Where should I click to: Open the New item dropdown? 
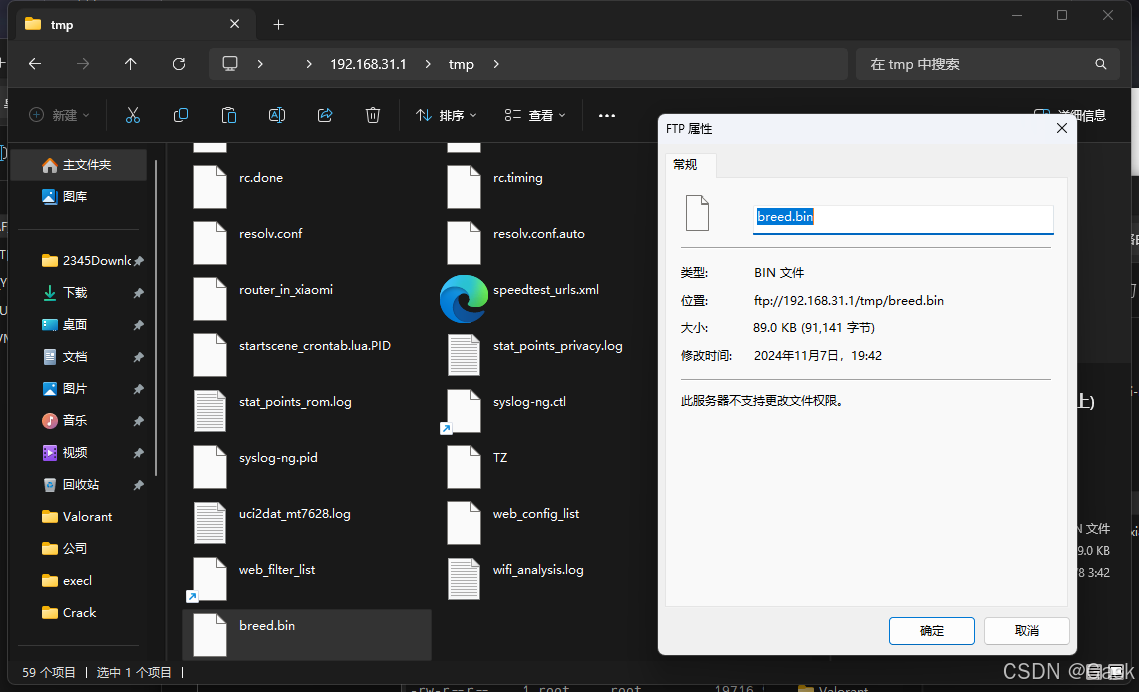tap(60, 115)
